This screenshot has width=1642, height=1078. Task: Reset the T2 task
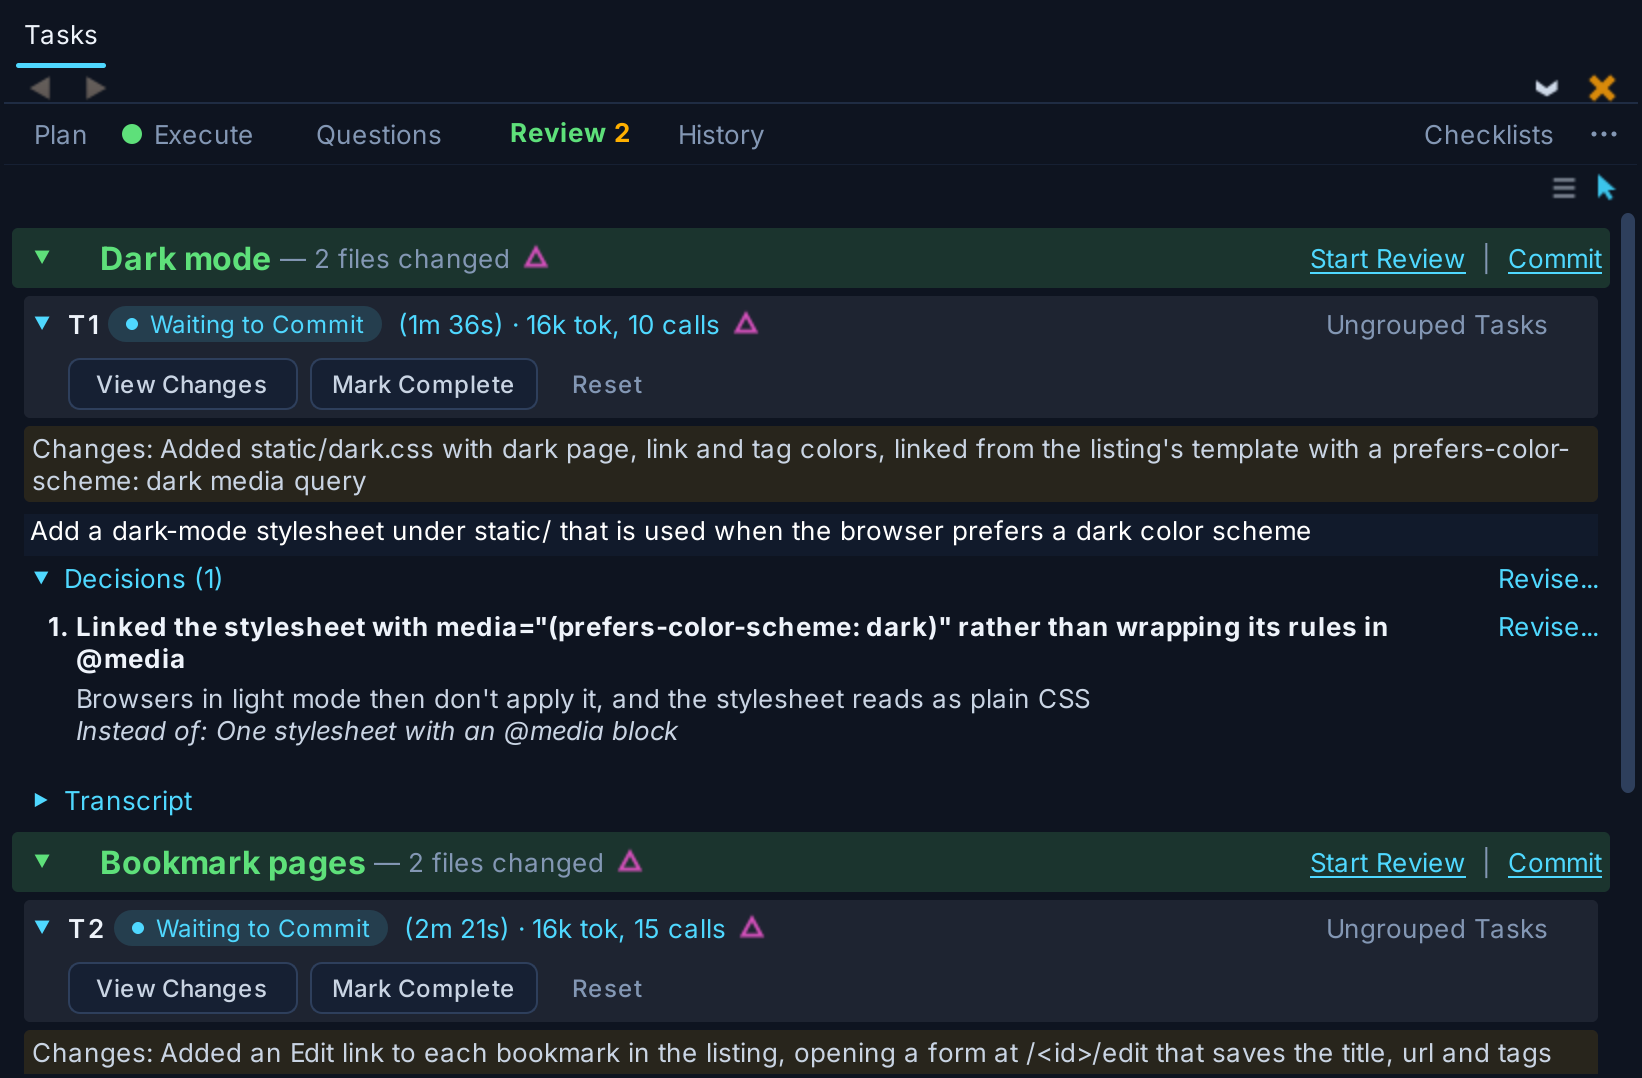(607, 989)
